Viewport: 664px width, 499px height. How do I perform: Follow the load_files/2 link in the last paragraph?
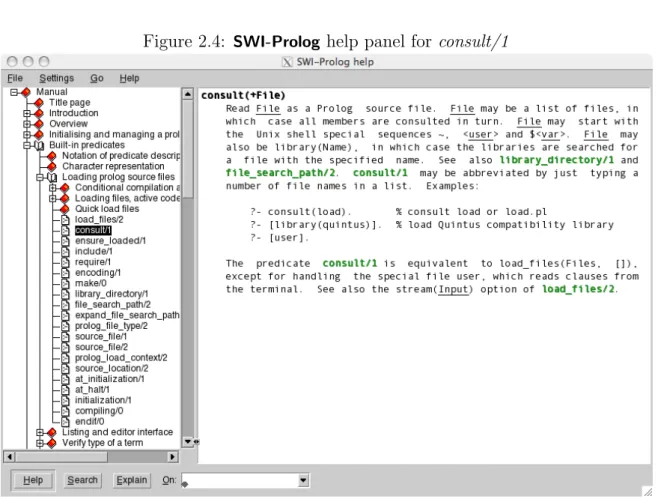point(578,289)
